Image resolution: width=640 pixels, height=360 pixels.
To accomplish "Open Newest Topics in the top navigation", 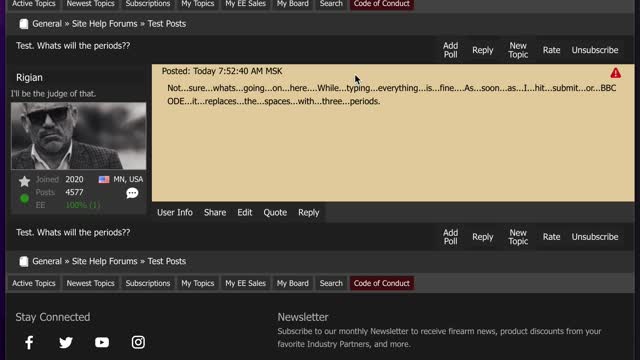I will point(91,4).
